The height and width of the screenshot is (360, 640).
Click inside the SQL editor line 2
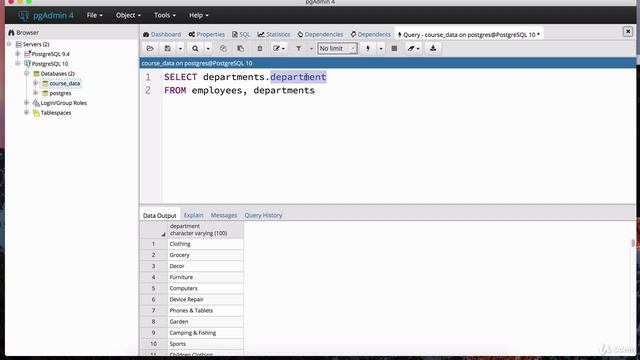point(239,90)
